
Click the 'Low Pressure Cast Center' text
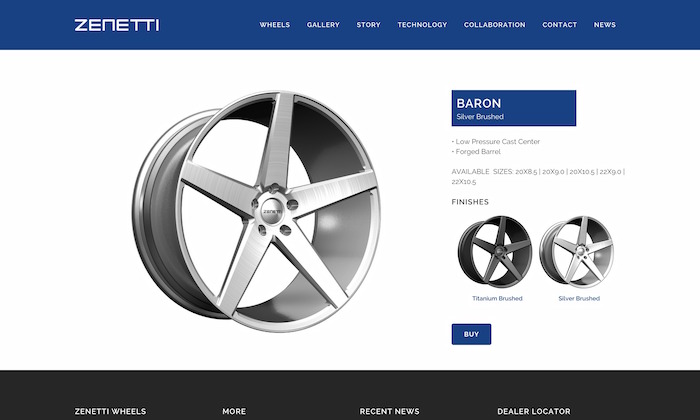point(496,141)
